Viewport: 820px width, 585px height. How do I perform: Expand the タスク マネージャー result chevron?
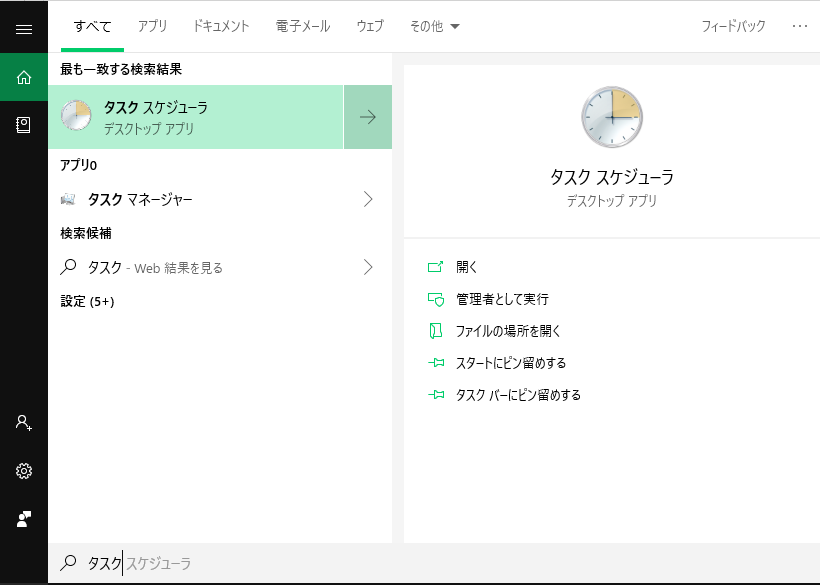[370, 200]
